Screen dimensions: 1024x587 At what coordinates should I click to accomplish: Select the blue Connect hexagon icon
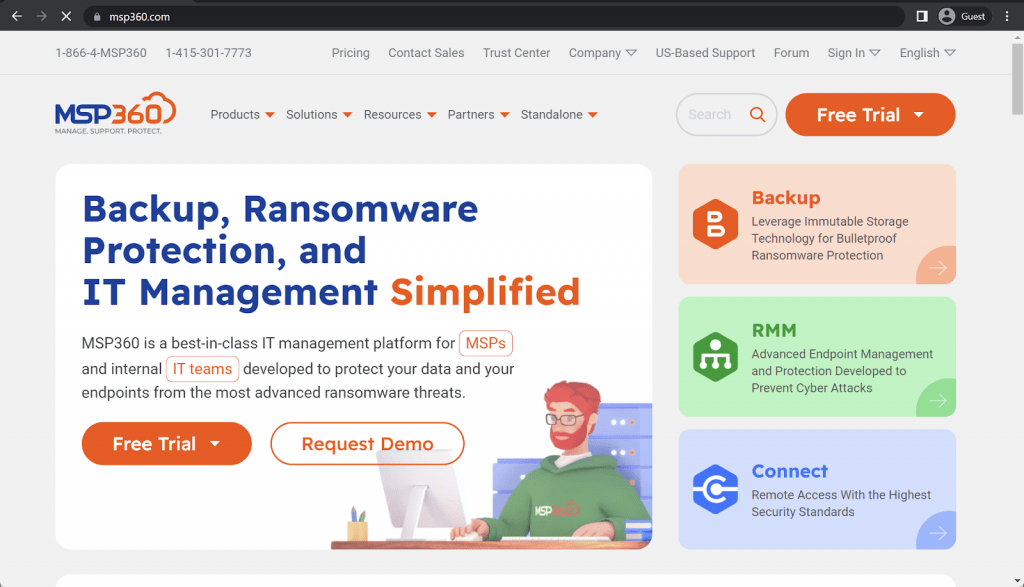(x=715, y=489)
